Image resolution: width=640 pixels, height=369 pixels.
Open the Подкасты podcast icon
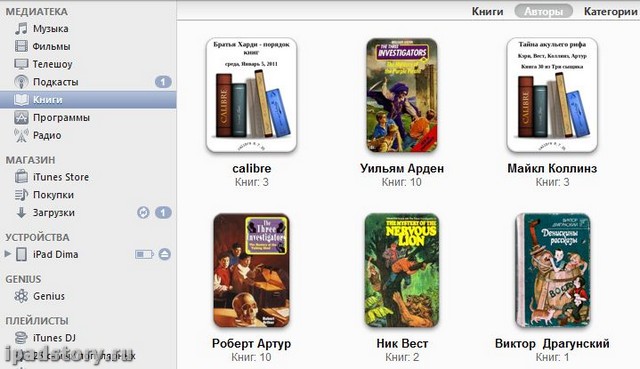tap(21, 82)
